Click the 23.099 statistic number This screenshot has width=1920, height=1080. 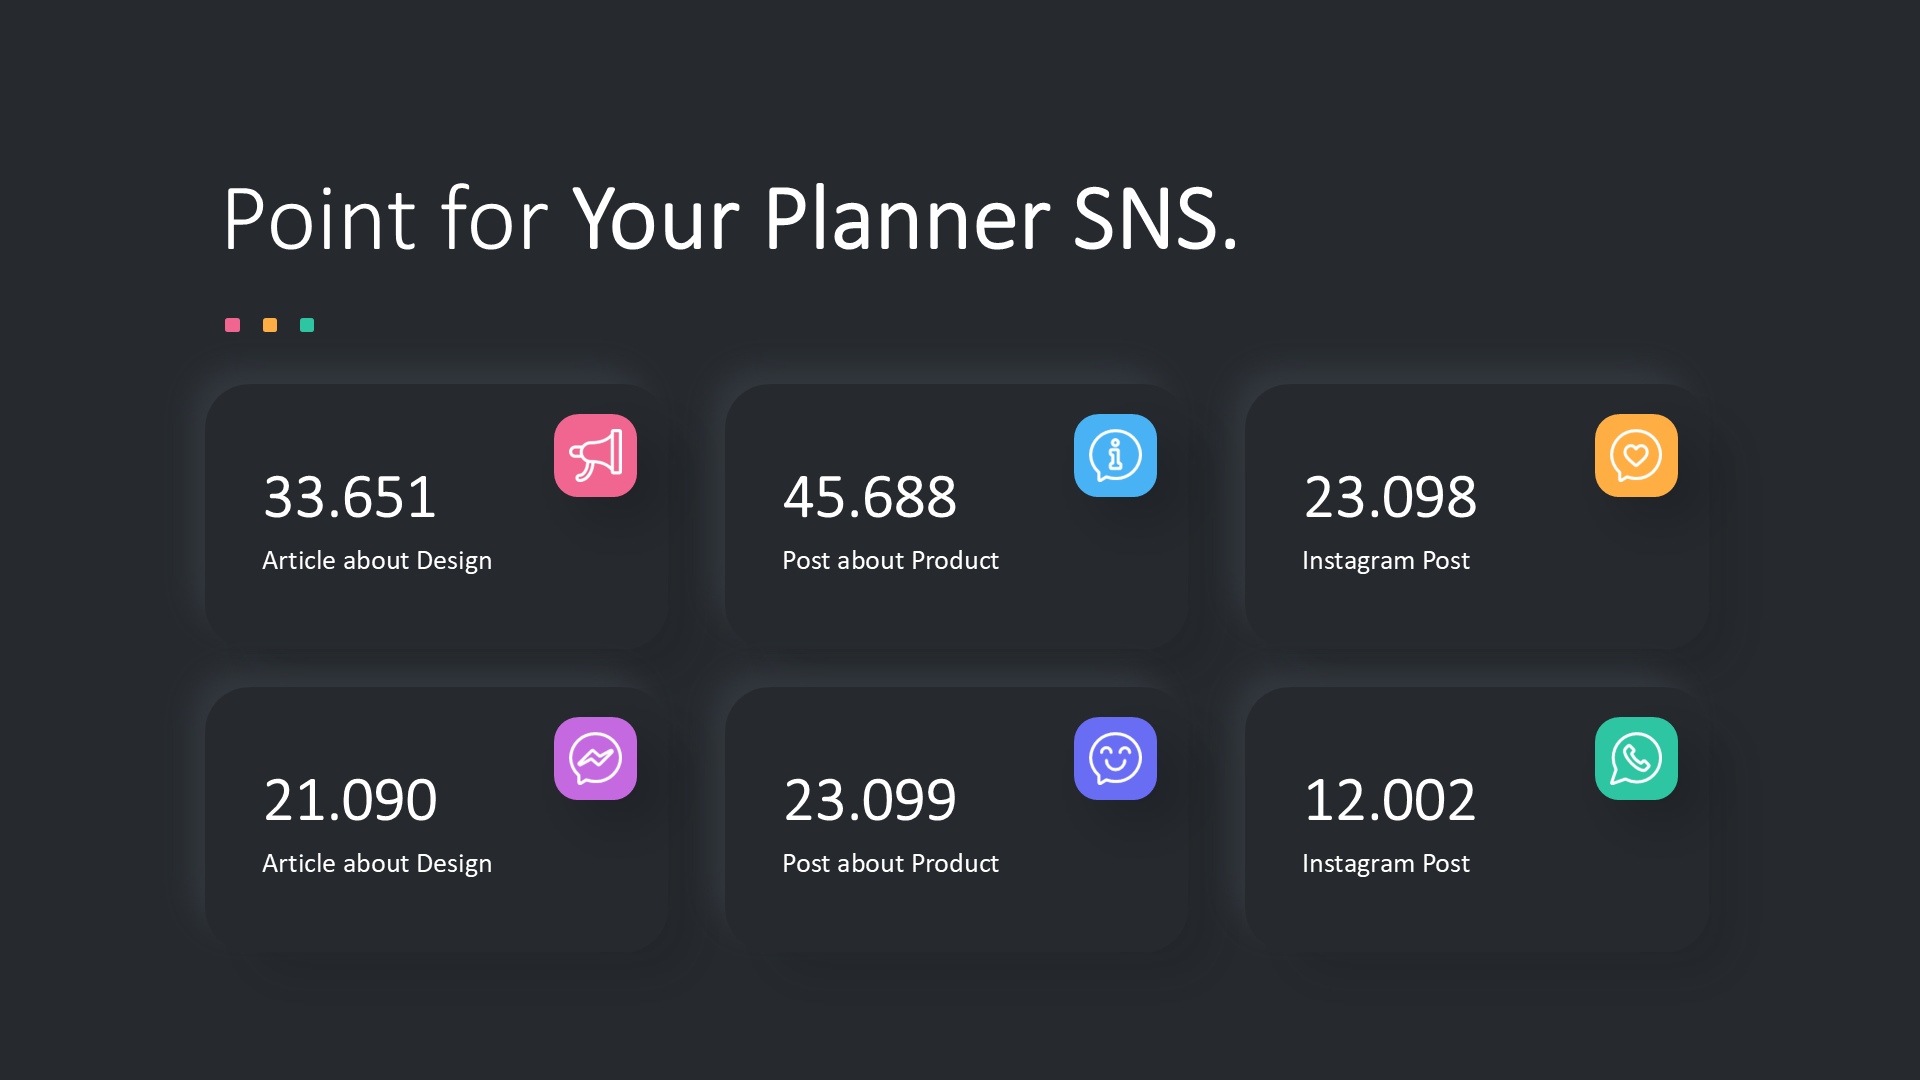(869, 800)
